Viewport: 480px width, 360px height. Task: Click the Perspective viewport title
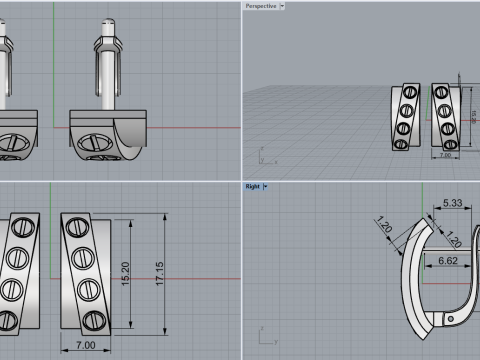tap(261, 6)
